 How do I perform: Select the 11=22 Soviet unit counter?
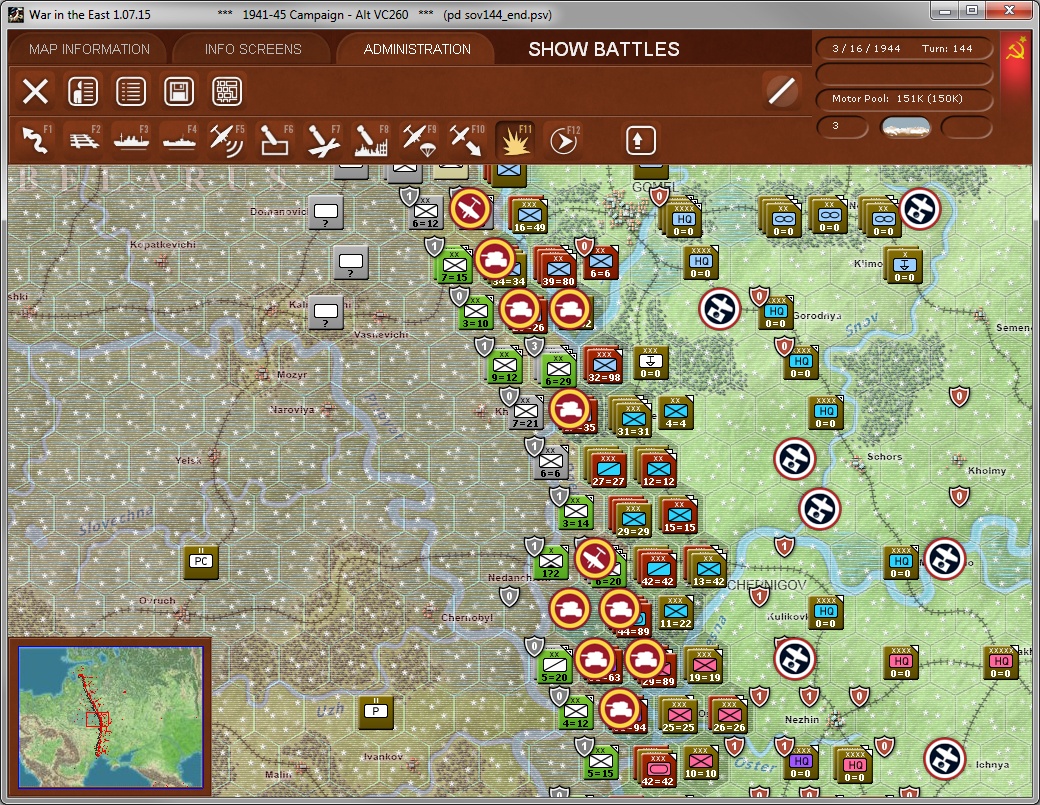[675, 611]
